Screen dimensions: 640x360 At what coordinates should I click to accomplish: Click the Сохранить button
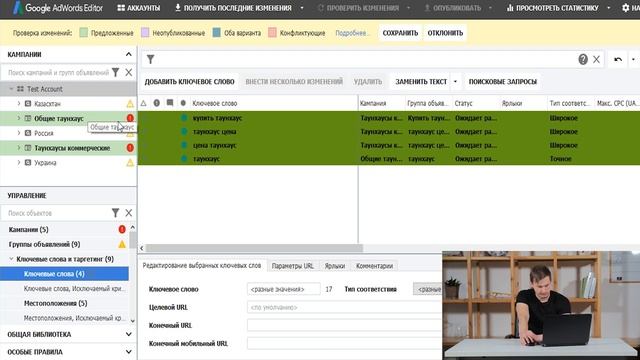click(400, 33)
